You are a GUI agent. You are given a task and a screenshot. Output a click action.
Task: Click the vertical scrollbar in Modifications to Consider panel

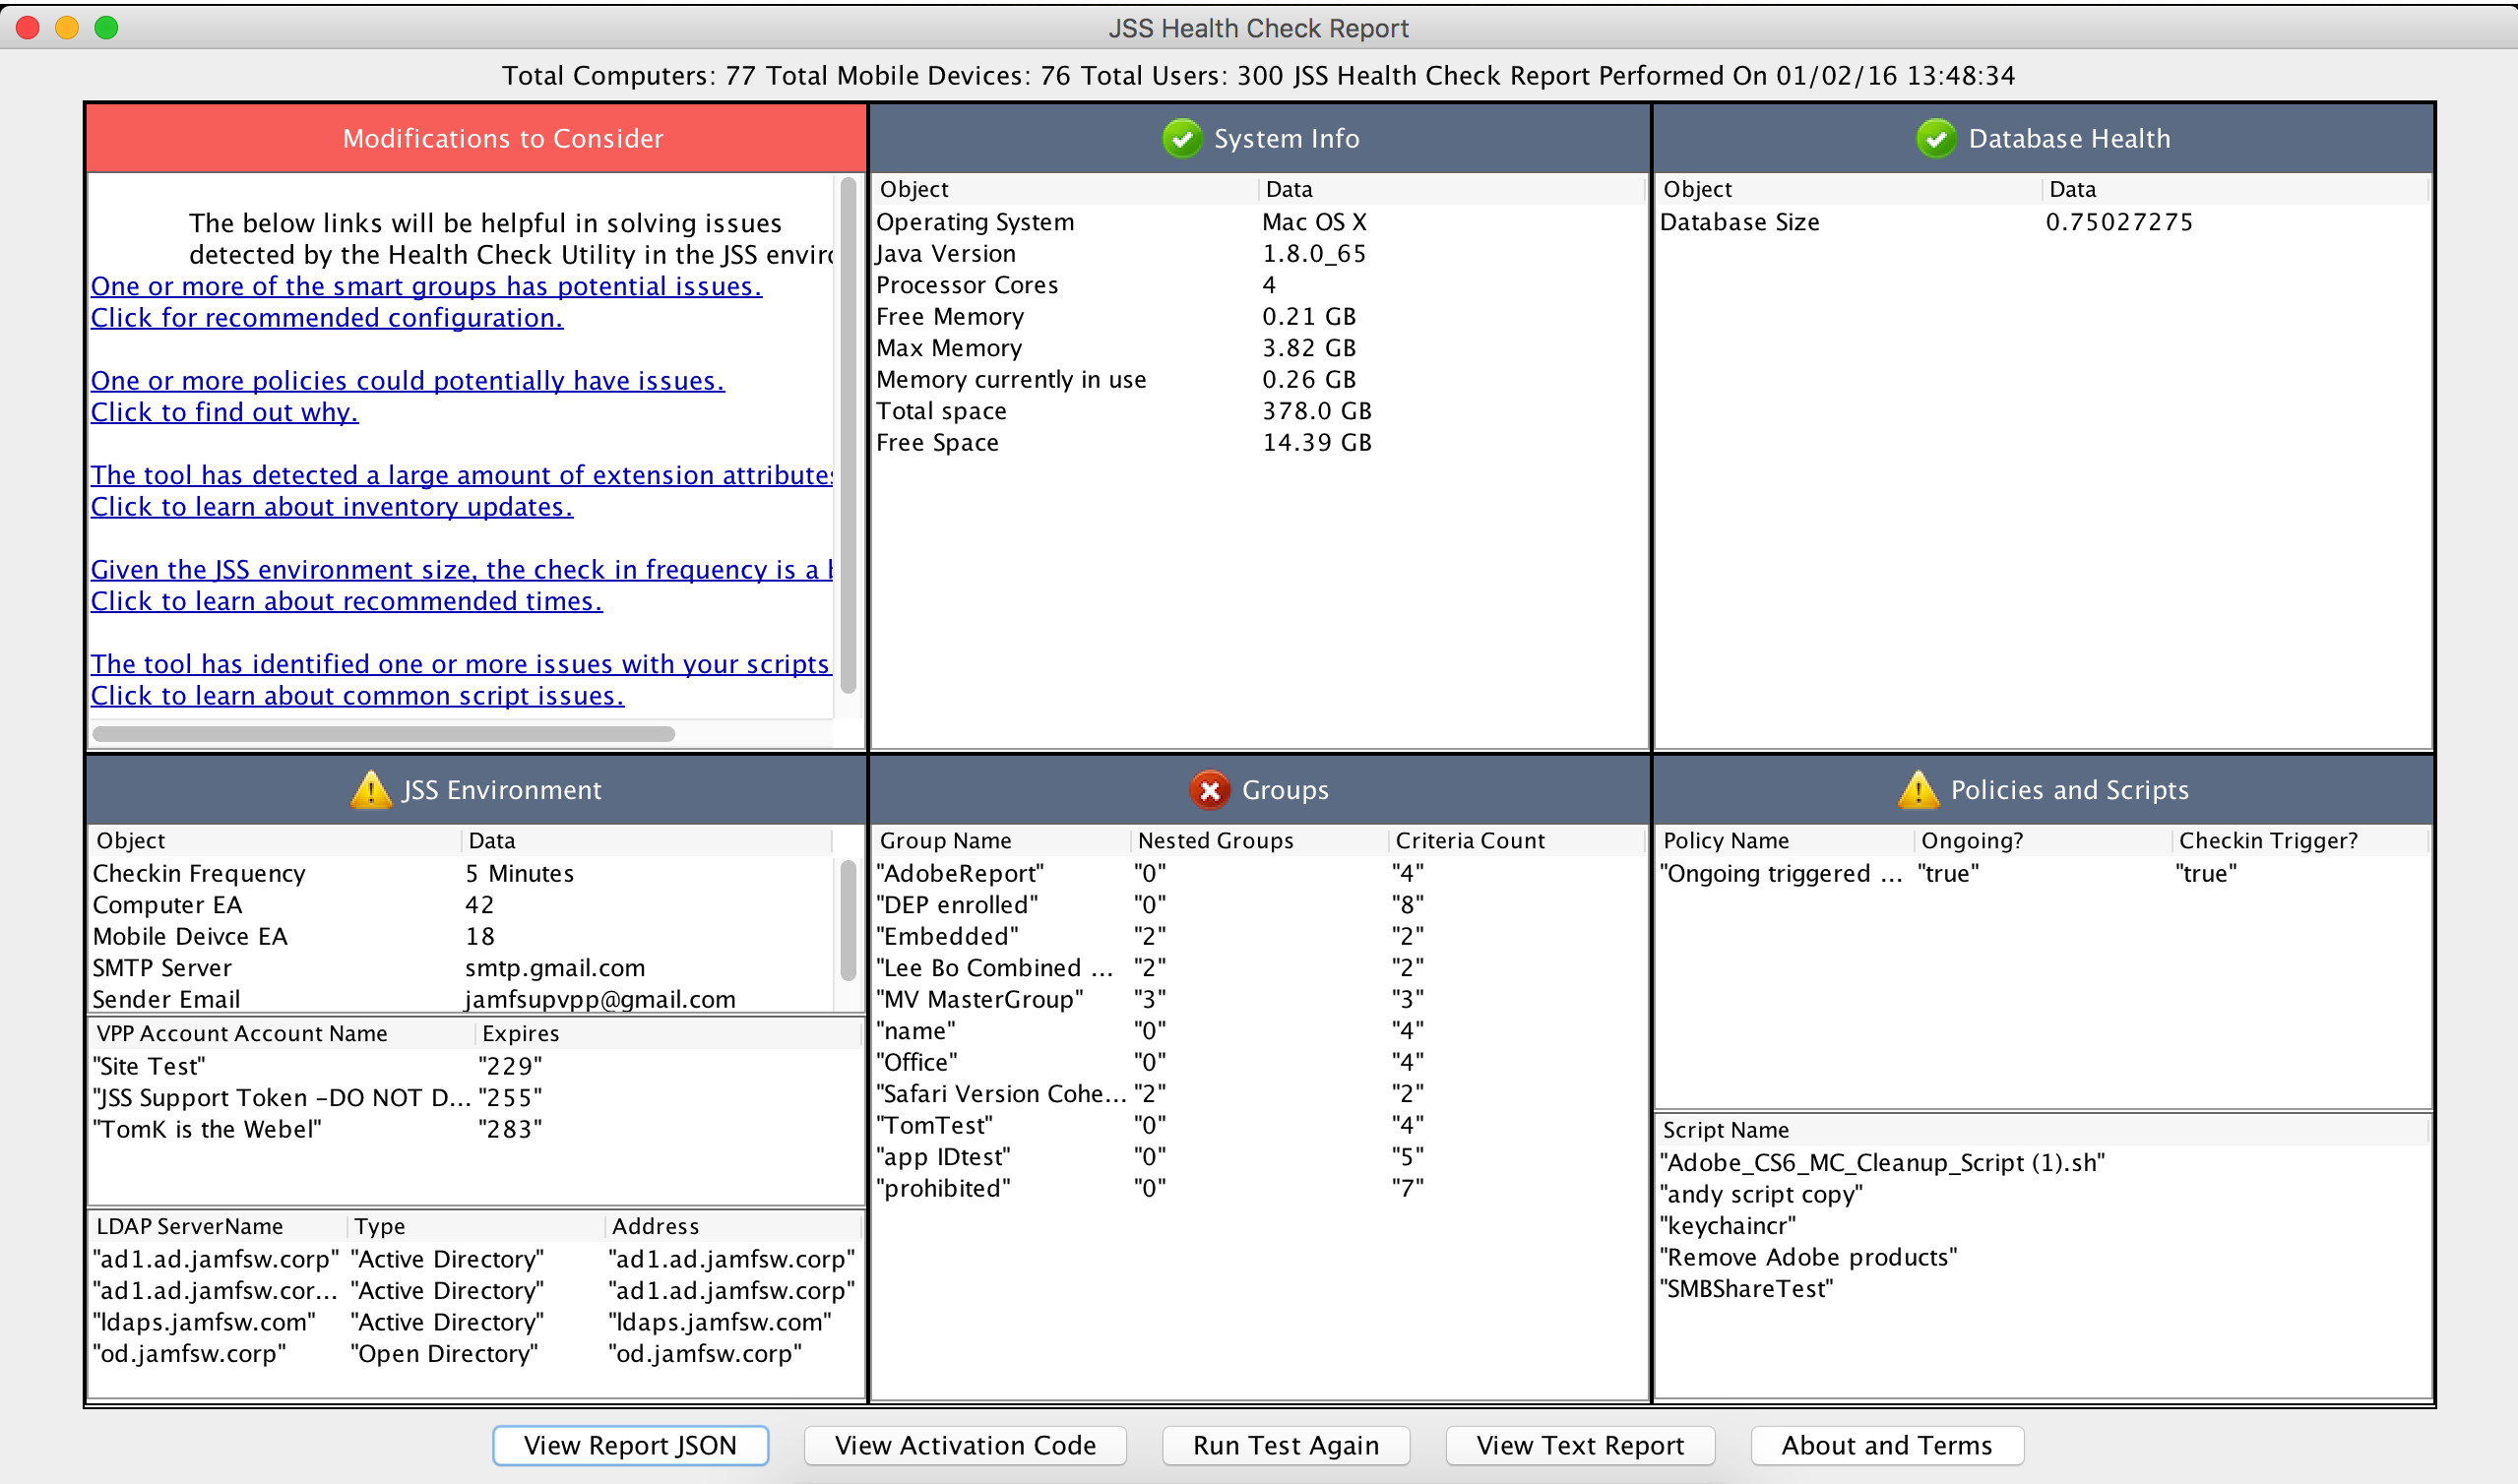(848, 435)
